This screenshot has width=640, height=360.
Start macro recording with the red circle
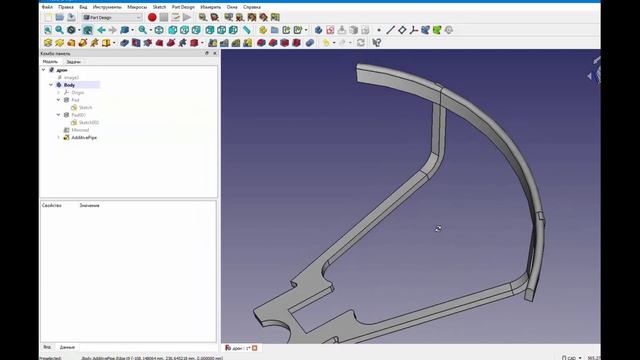152,18
